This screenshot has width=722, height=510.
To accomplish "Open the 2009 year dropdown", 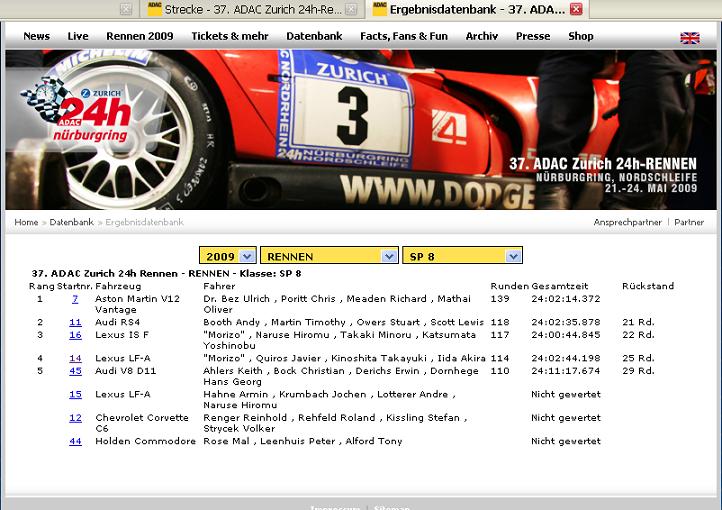I will pyautogui.click(x=228, y=255).
